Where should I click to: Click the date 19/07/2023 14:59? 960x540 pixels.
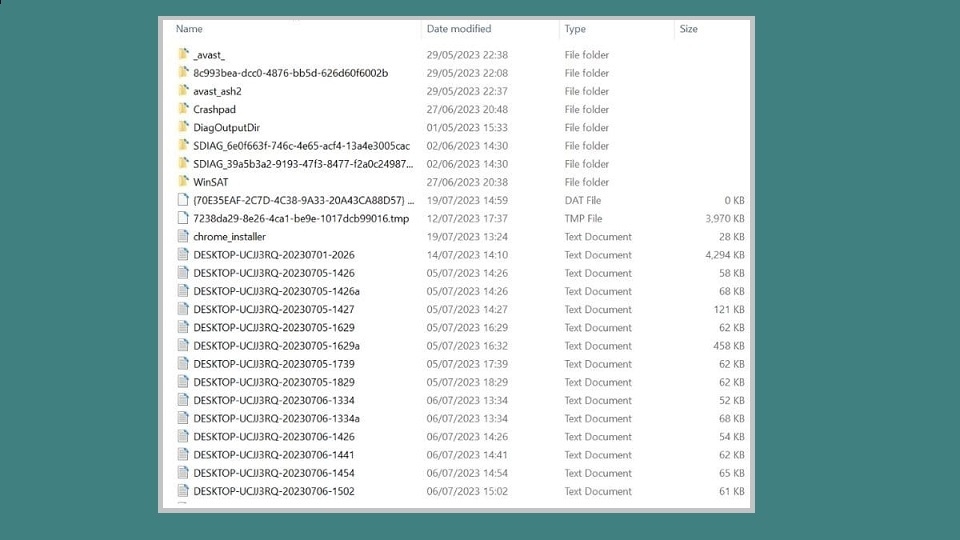point(467,200)
